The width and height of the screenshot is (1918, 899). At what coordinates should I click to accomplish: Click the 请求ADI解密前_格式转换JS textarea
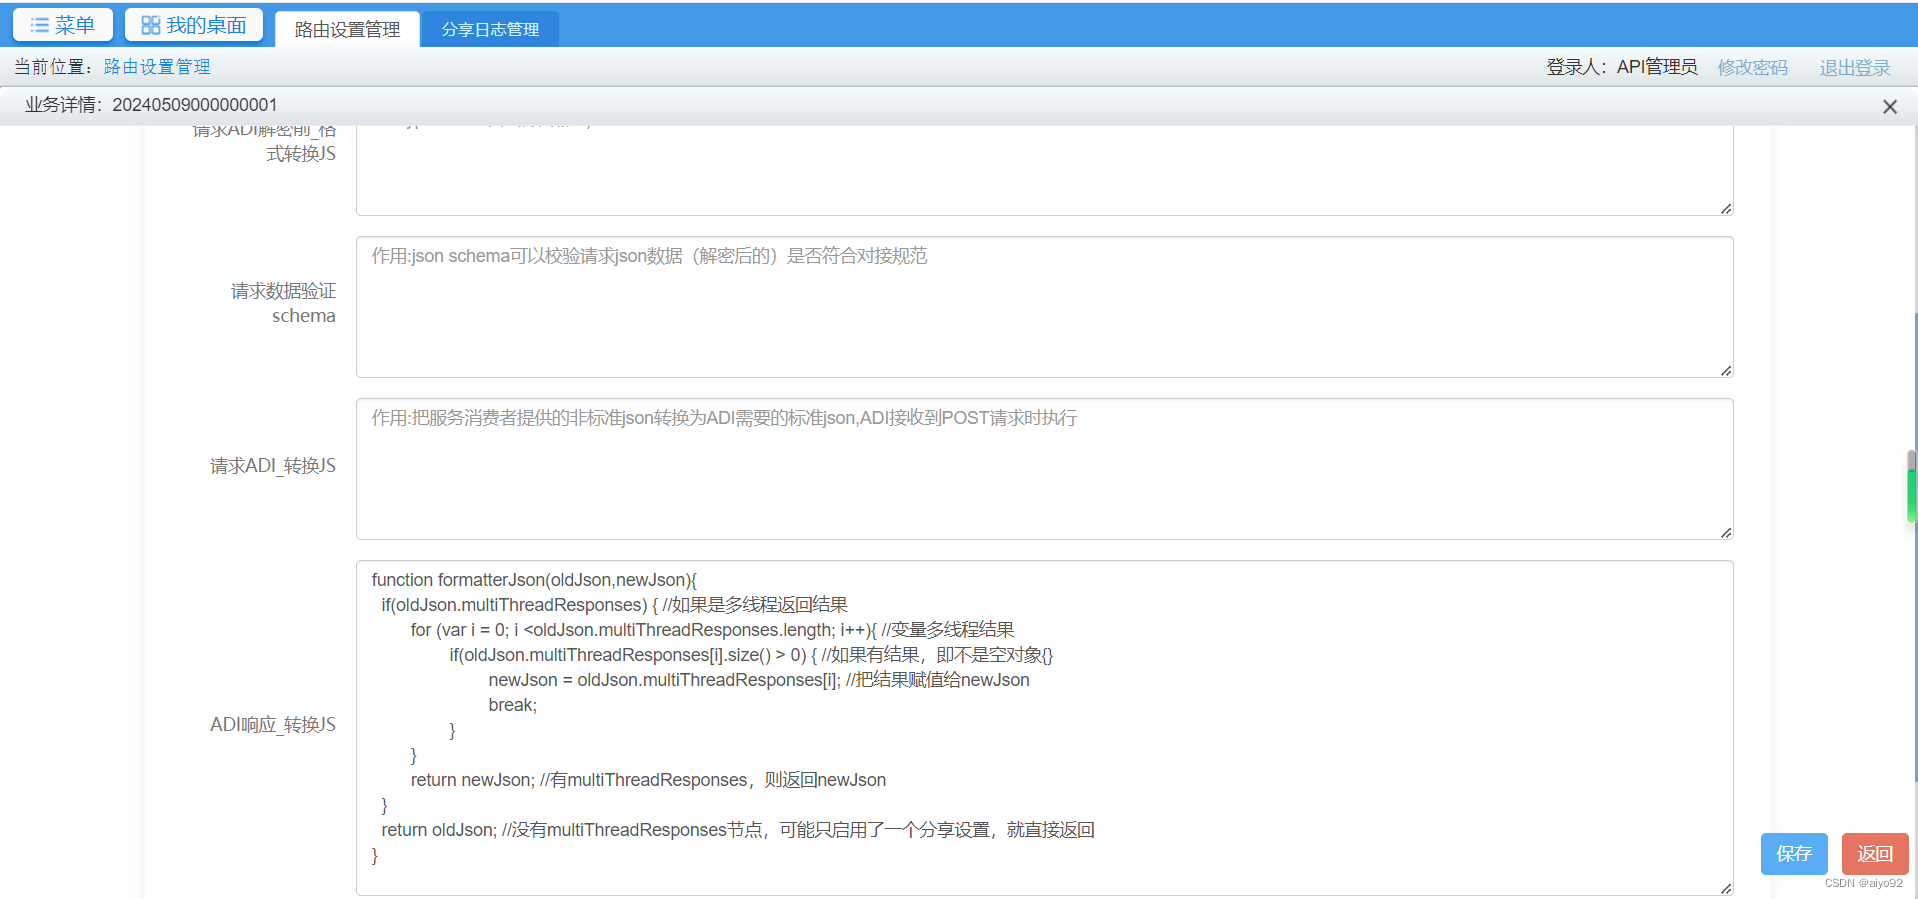click(x=1044, y=170)
